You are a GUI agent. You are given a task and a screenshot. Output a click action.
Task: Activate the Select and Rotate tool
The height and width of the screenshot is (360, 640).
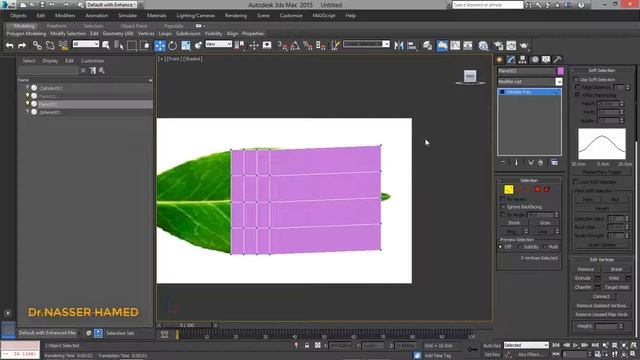click(173, 45)
